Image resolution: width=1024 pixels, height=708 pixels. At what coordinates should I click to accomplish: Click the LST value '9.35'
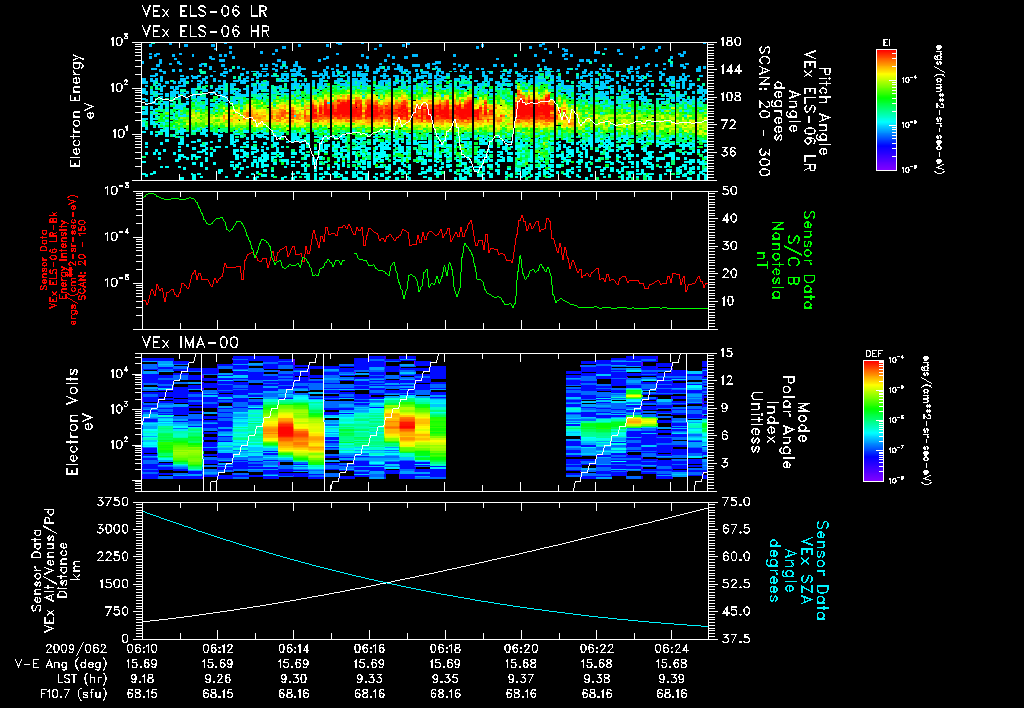[x=445, y=679]
